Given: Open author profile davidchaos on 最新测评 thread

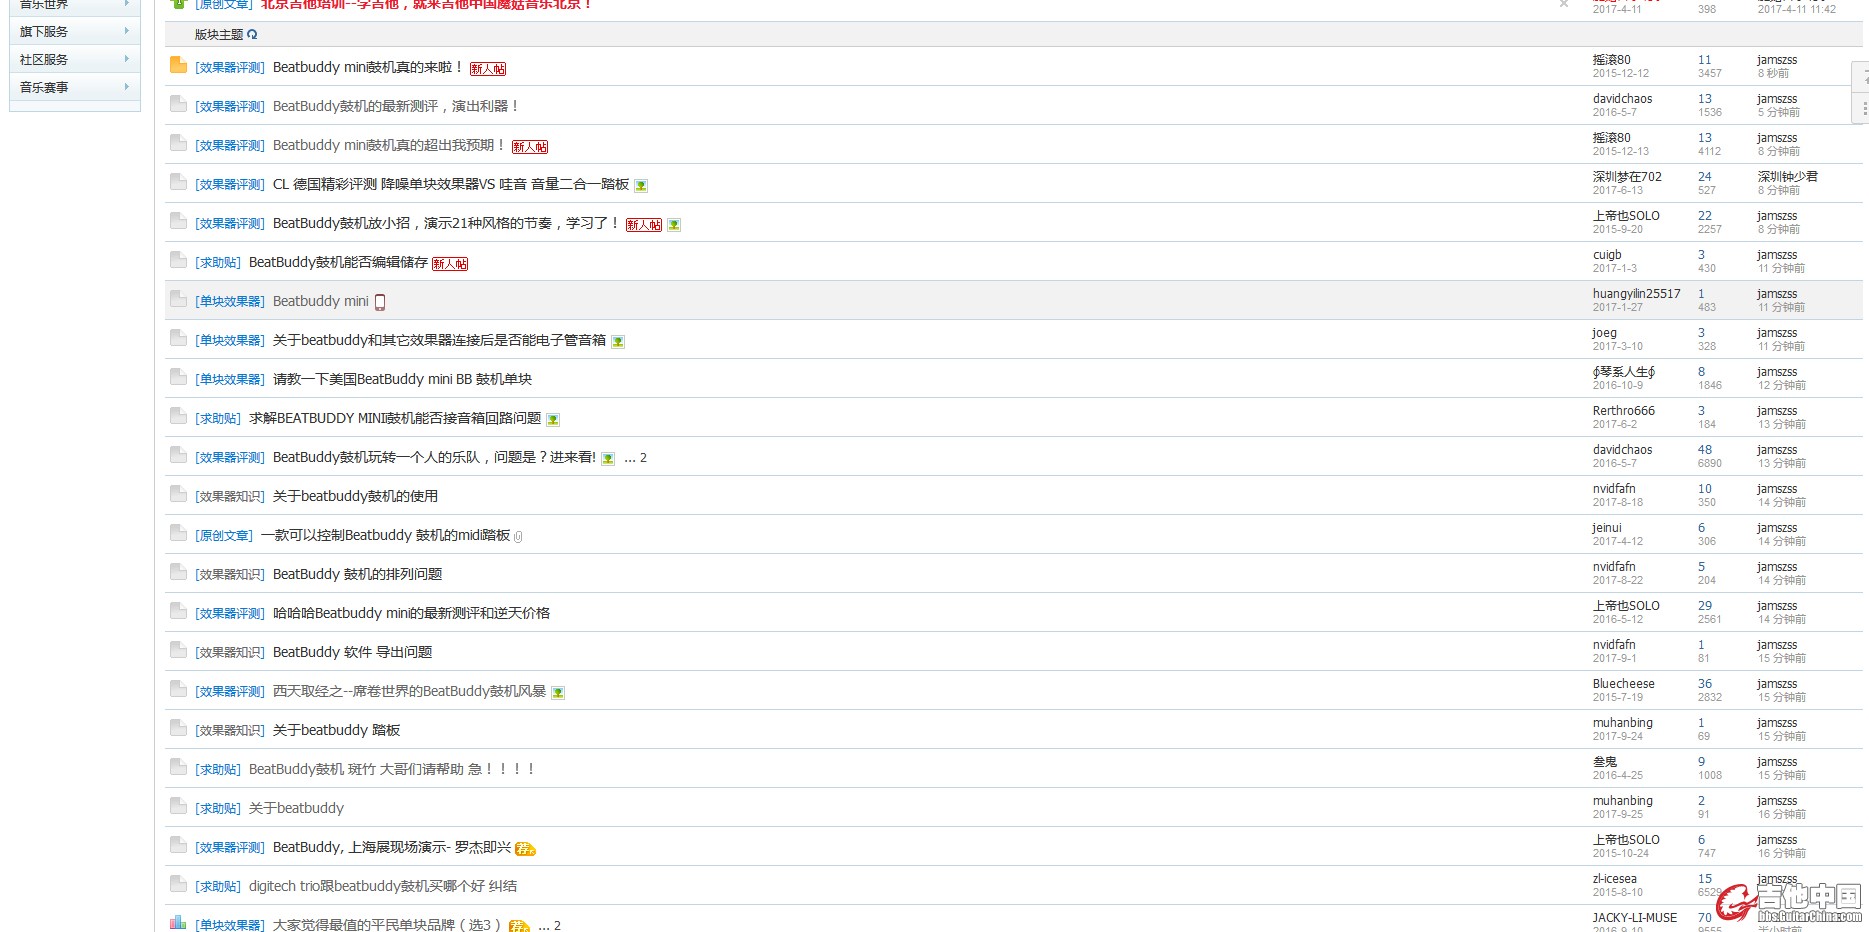Looking at the screenshot, I should (x=1622, y=99).
